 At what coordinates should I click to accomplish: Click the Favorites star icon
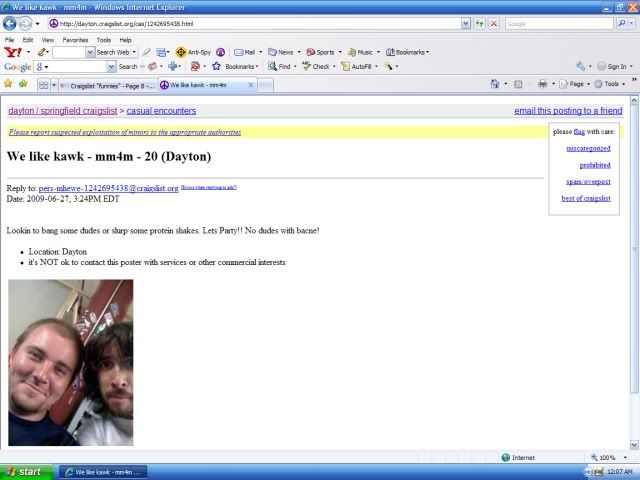pyautogui.click(x=9, y=84)
